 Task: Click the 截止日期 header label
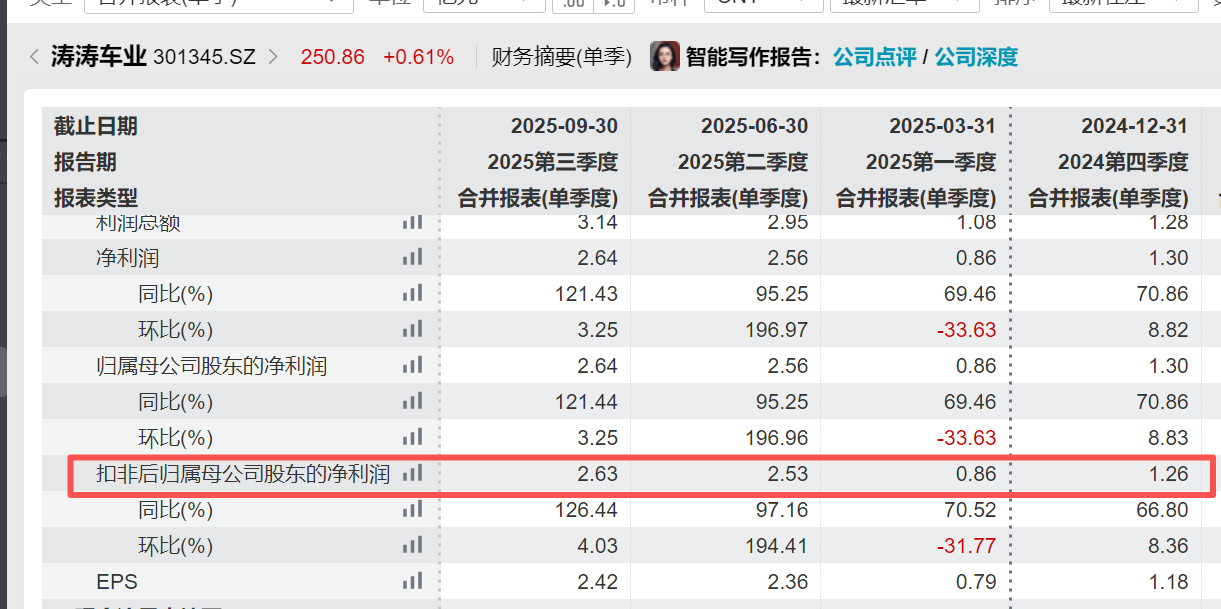point(96,126)
